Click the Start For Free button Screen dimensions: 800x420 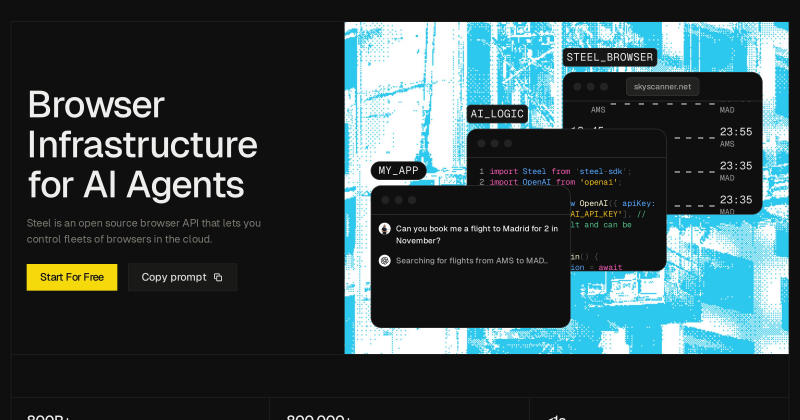click(x=72, y=277)
